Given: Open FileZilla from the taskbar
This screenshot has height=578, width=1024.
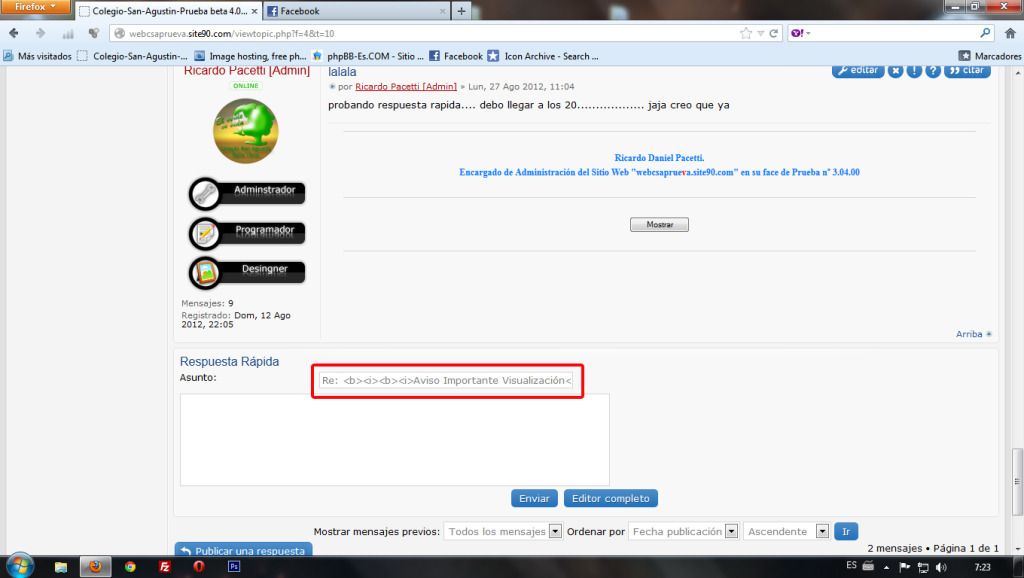Looking at the screenshot, I should [165, 566].
